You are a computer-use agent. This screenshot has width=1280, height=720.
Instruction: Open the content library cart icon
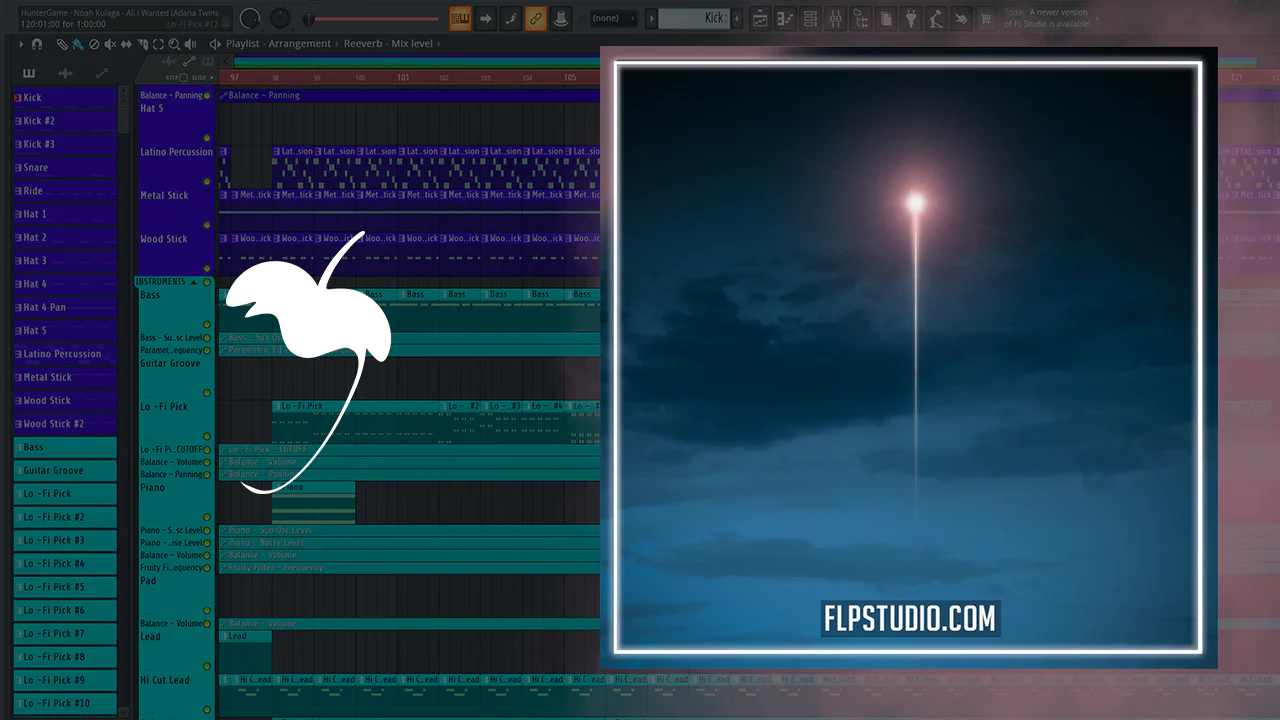pyautogui.click(x=986, y=18)
